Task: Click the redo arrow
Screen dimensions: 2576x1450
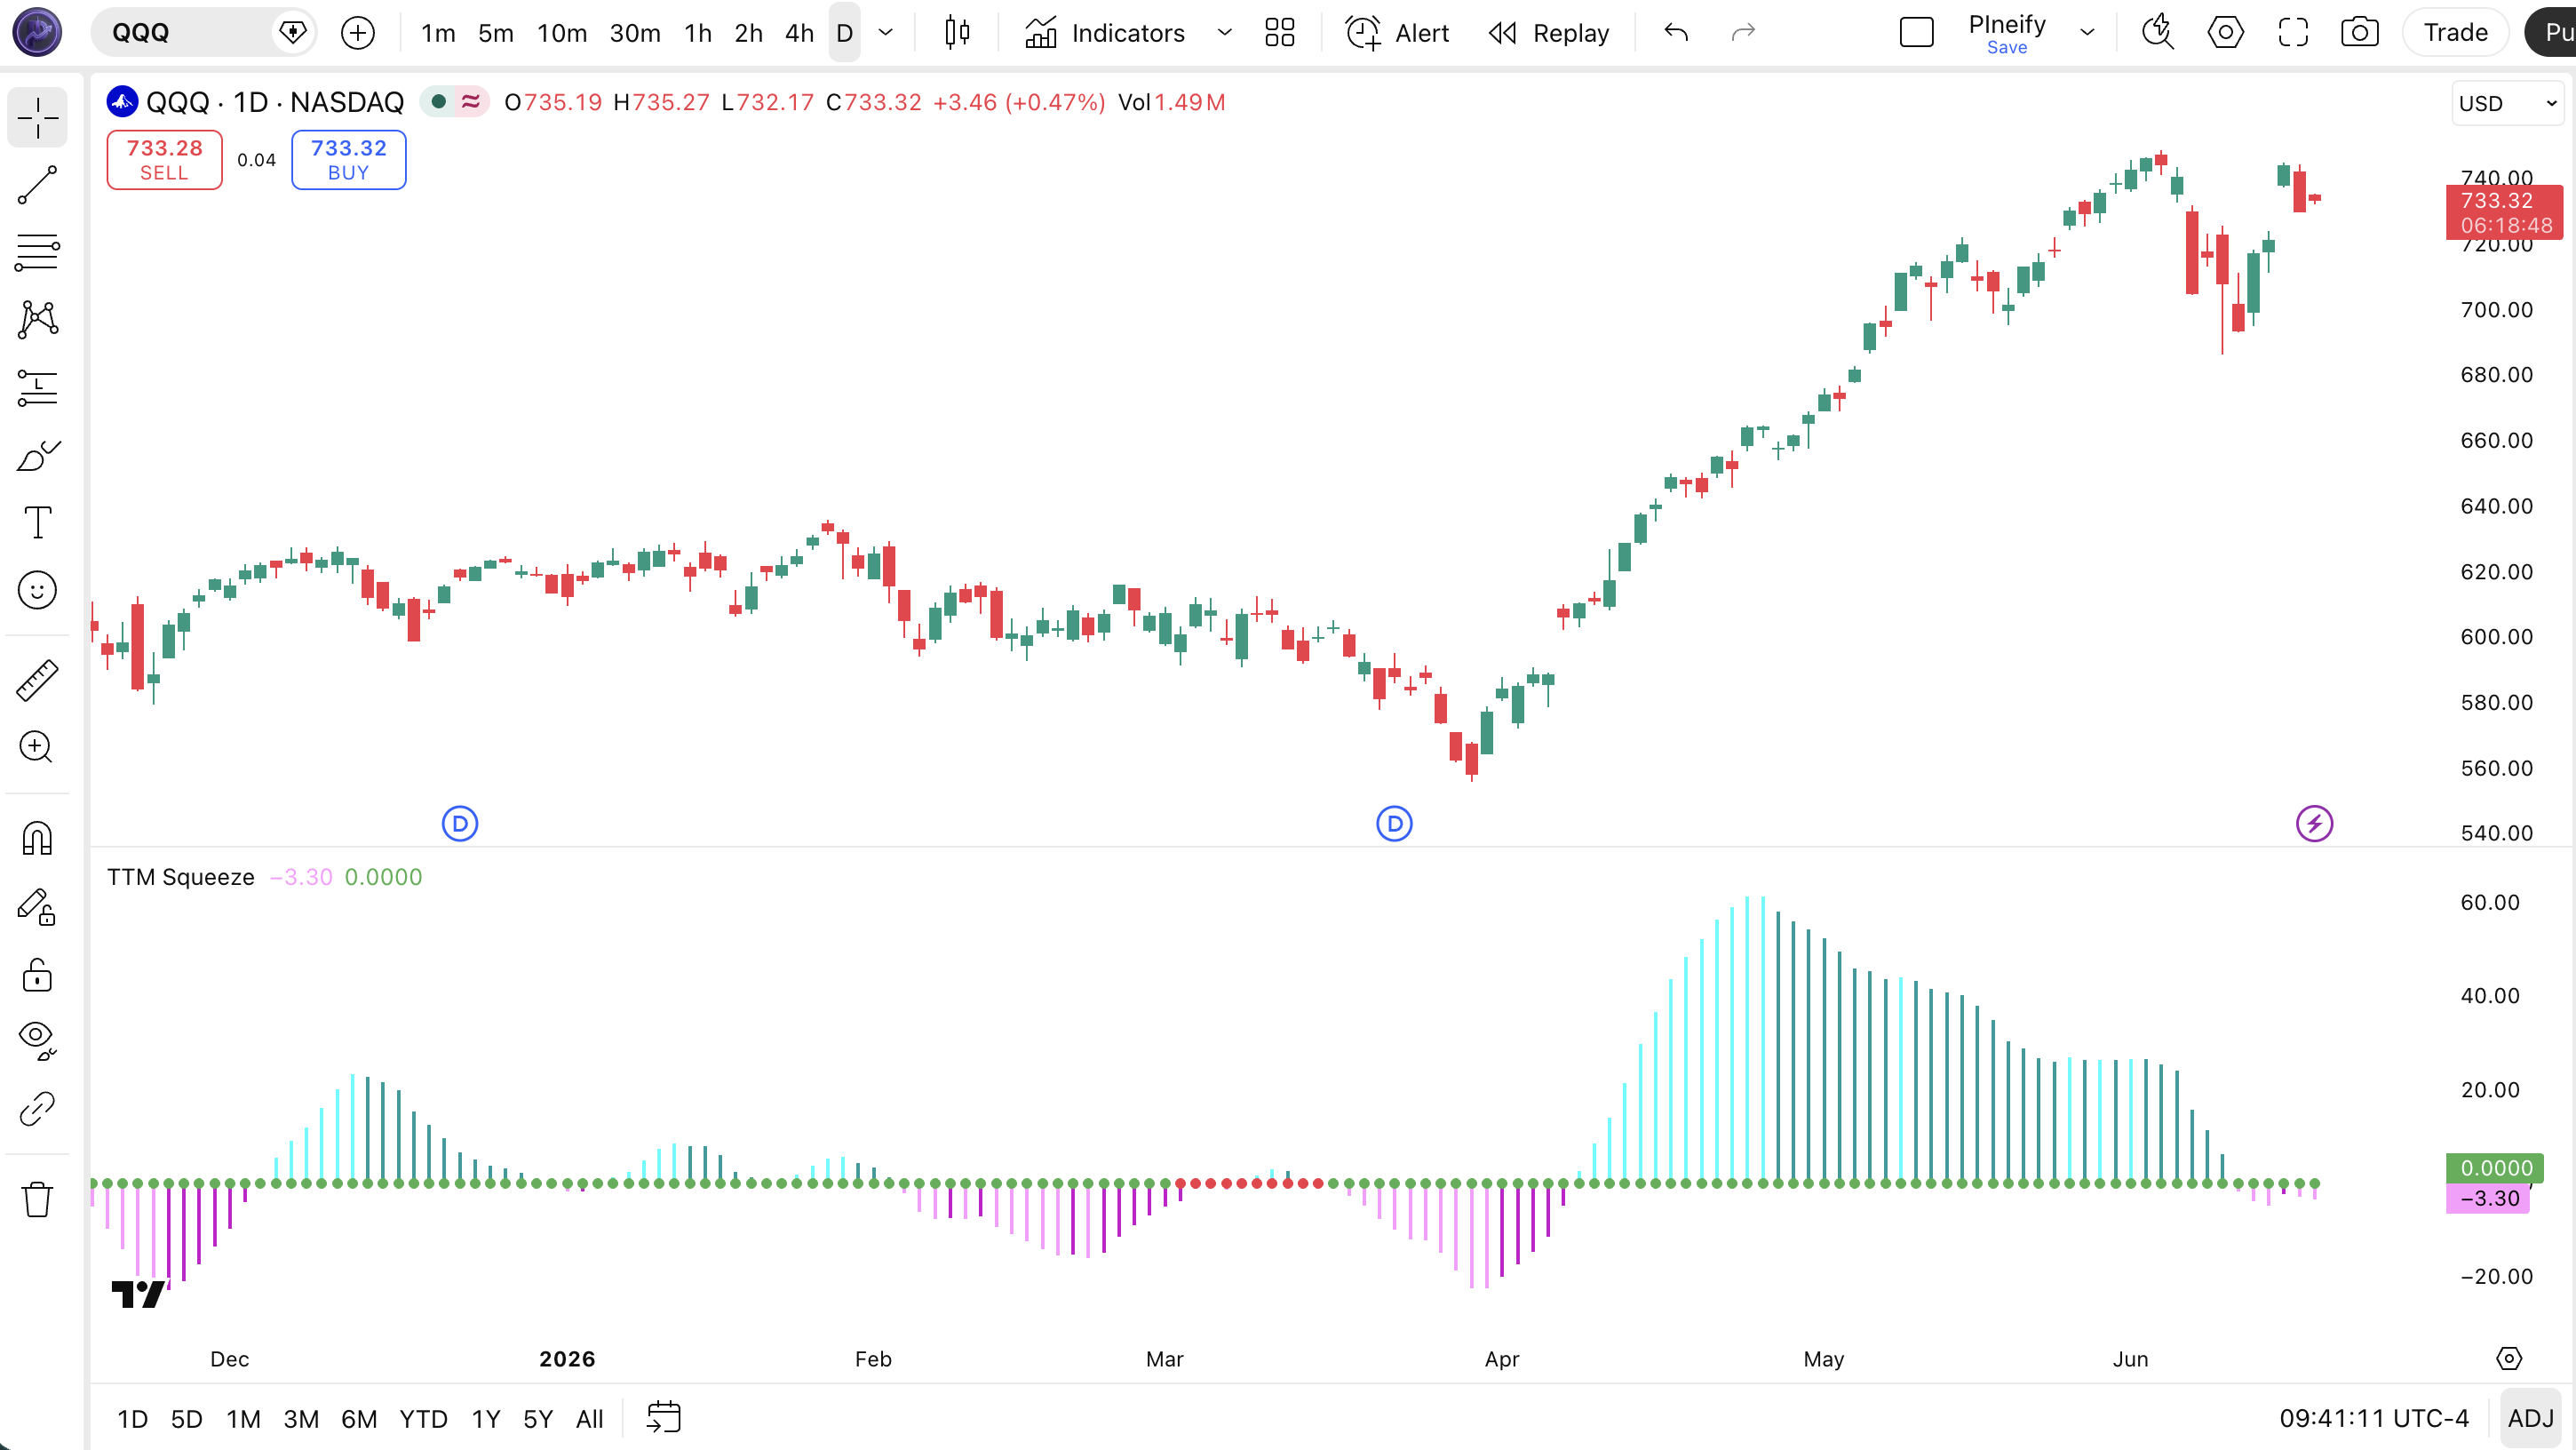Action: click(1743, 33)
